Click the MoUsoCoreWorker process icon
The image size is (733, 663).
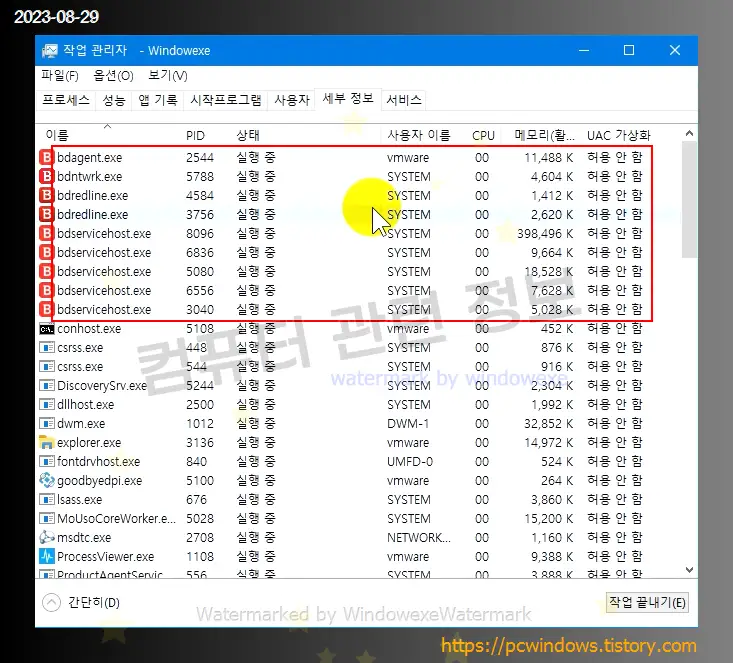click(46, 519)
